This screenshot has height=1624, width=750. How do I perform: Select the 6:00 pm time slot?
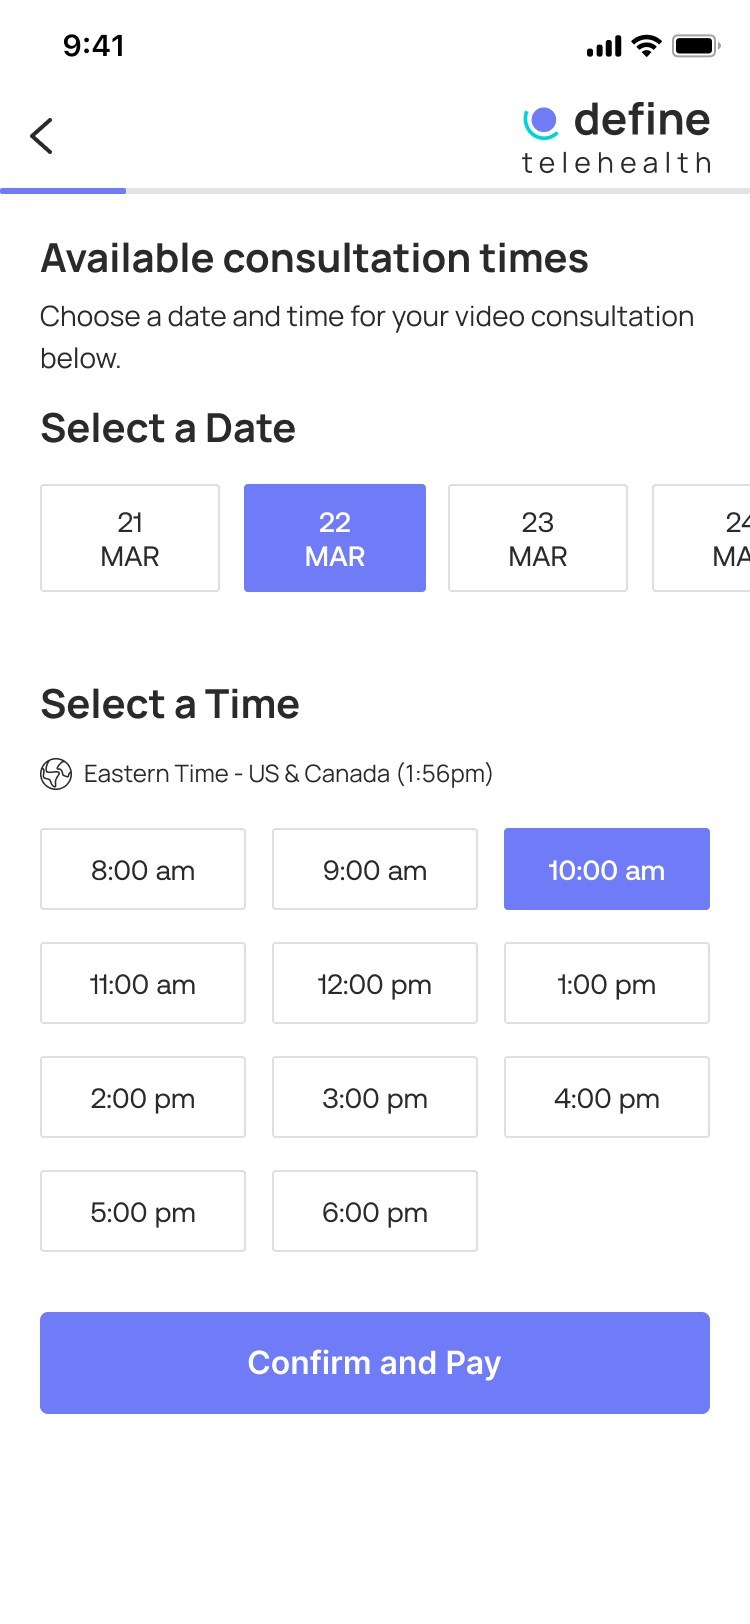[x=375, y=1211]
